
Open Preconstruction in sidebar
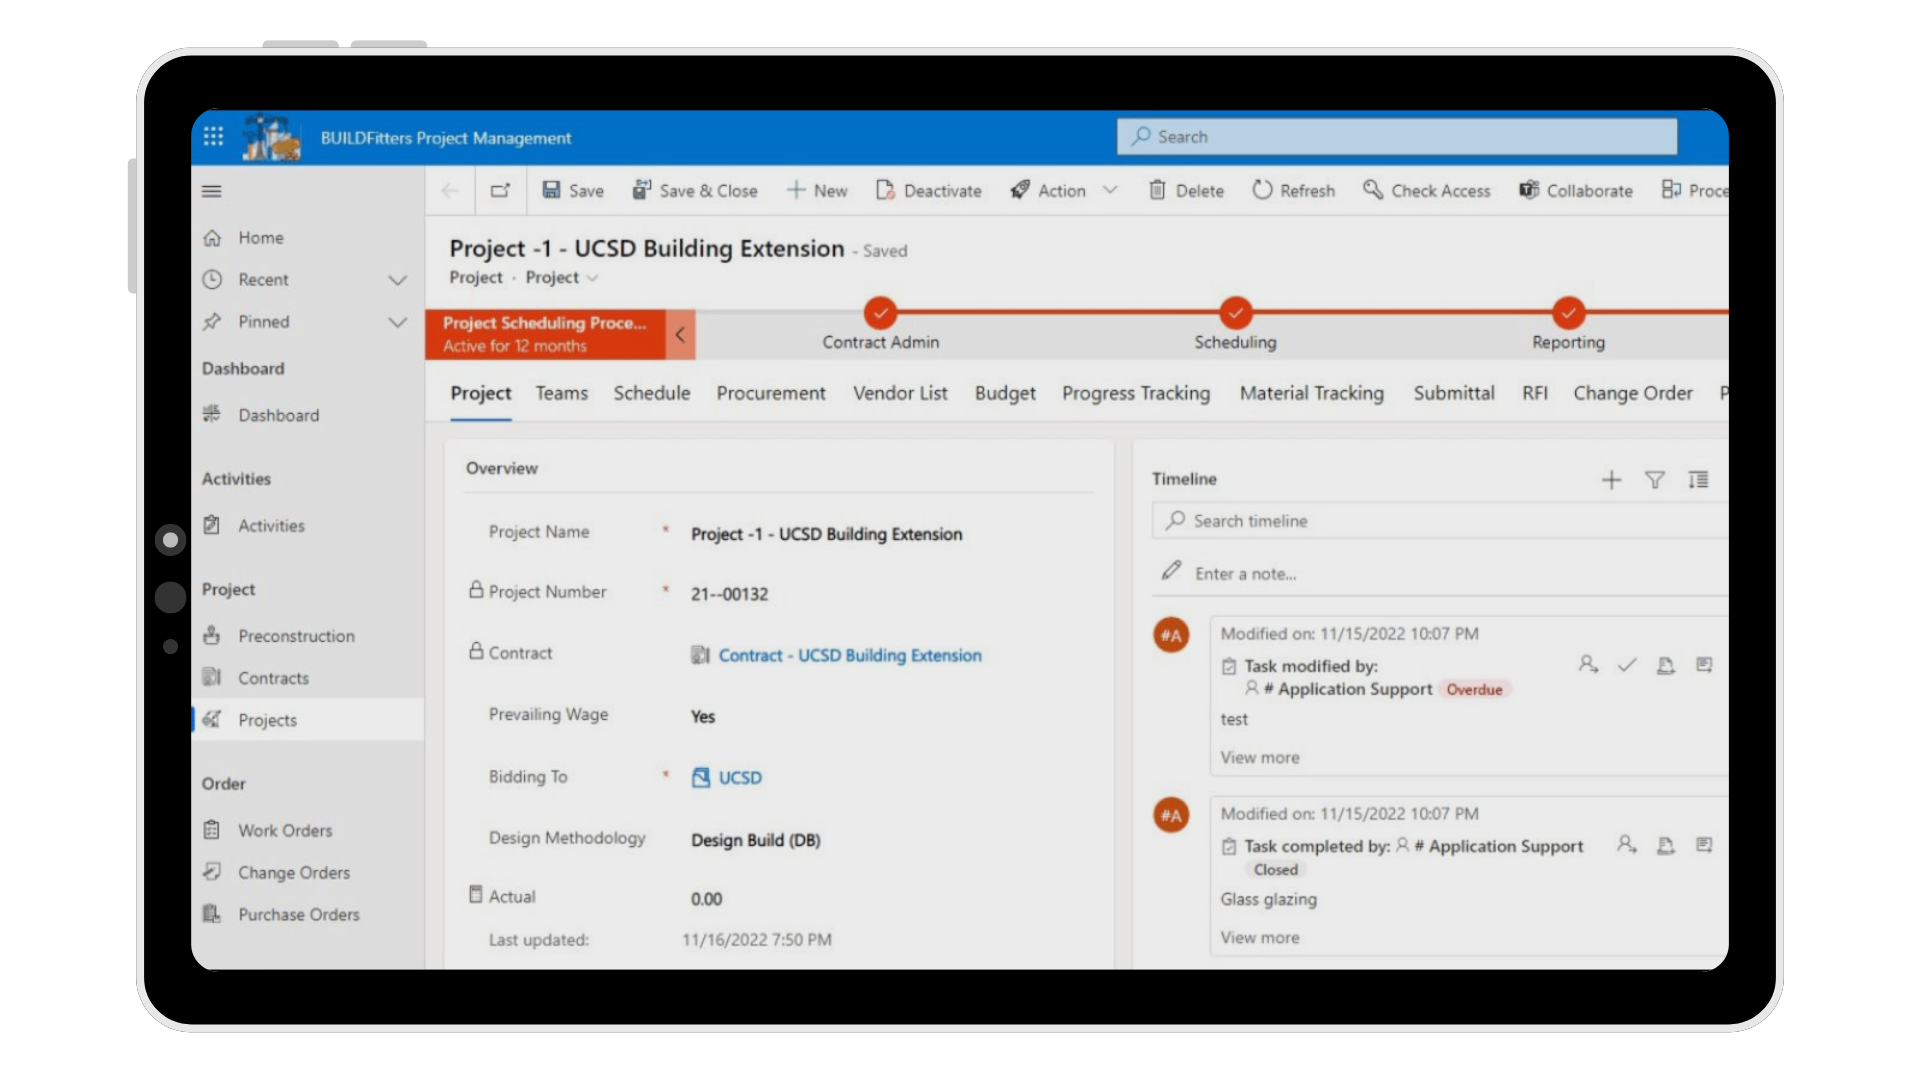[296, 636]
